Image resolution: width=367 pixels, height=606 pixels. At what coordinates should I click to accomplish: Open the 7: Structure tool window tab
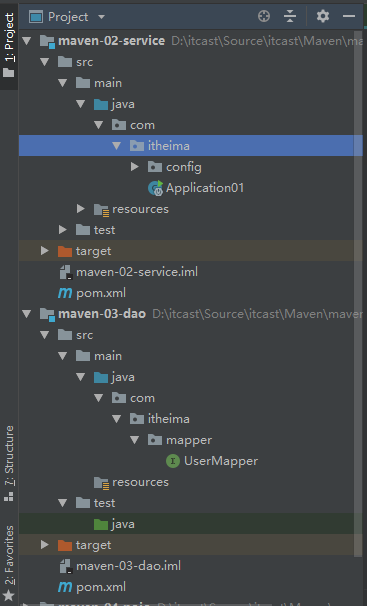pyautogui.click(x=9, y=465)
